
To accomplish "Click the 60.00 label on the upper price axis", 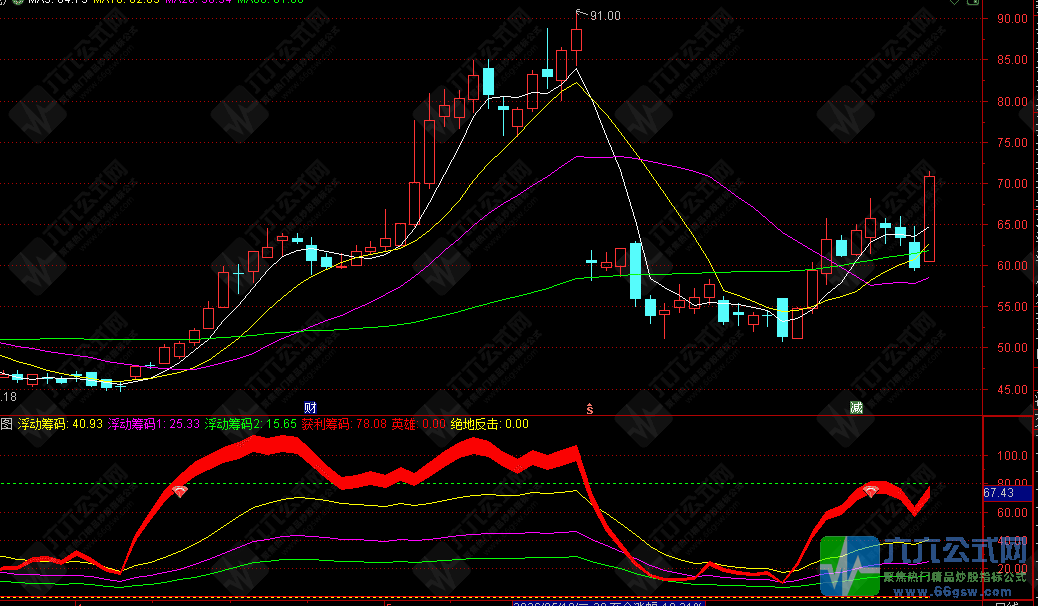I will click(1012, 266).
